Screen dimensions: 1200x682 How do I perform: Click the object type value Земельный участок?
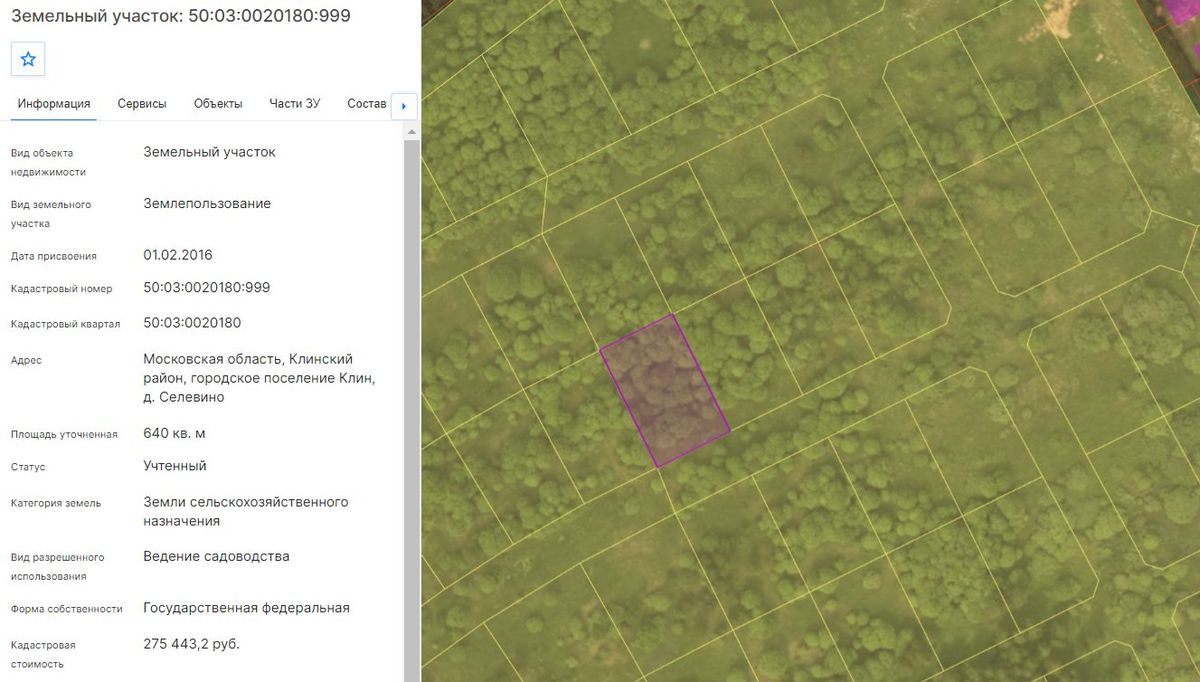click(x=210, y=152)
